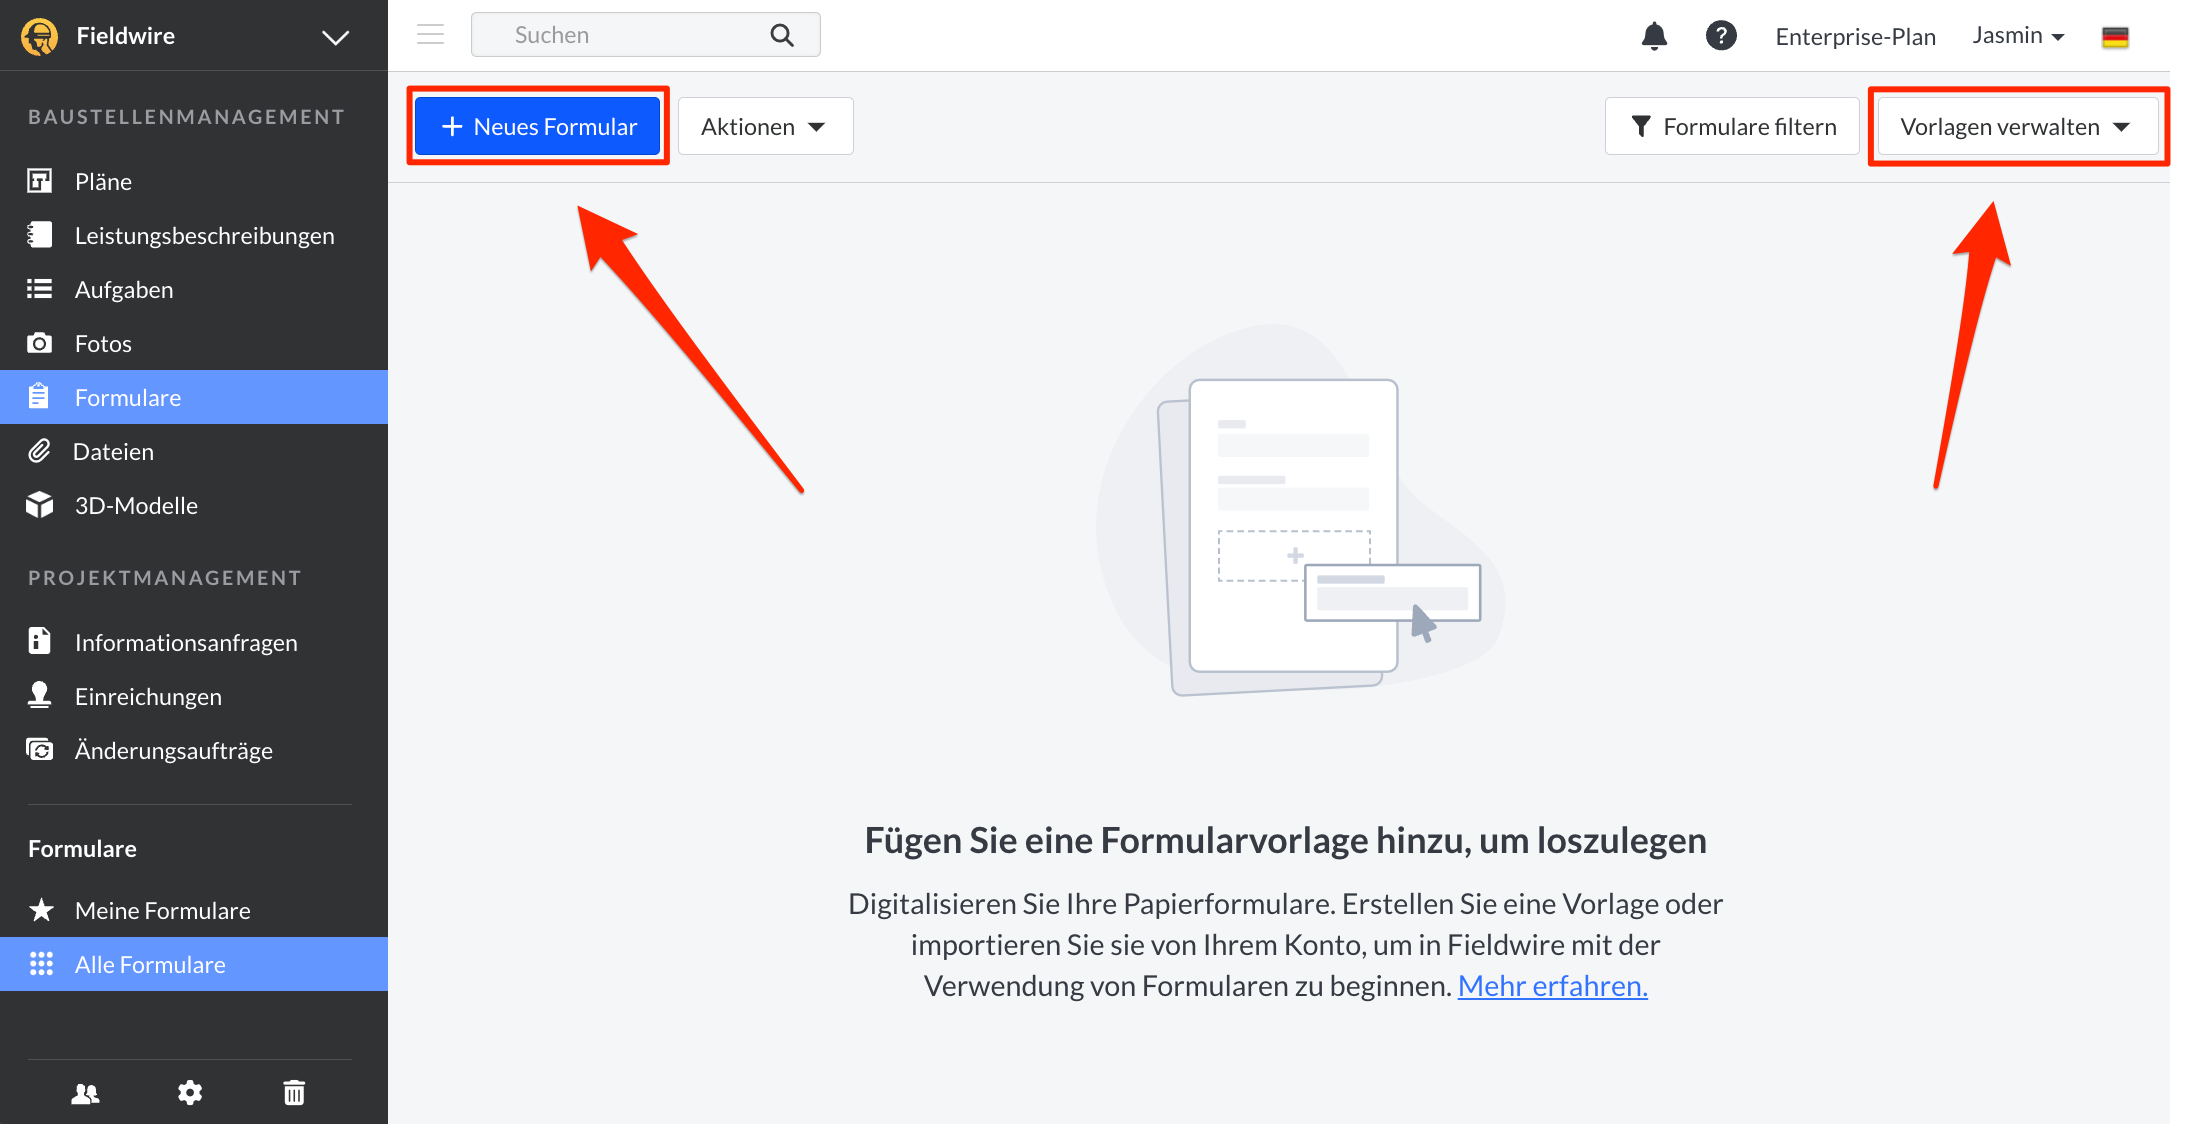View the Fotos section
This screenshot has height=1124, width=2212.
[102, 343]
